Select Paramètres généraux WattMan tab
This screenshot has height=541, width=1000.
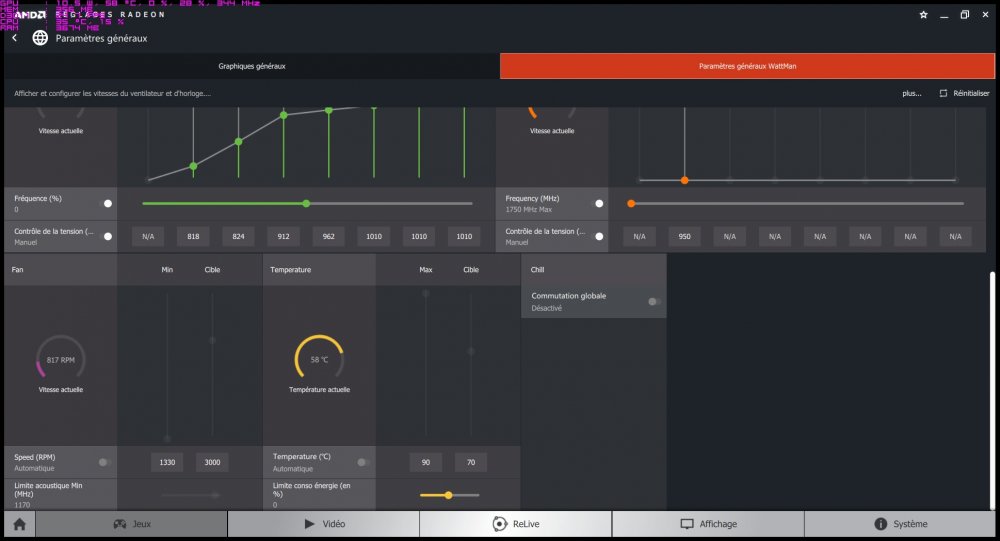(x=747, y=66)
